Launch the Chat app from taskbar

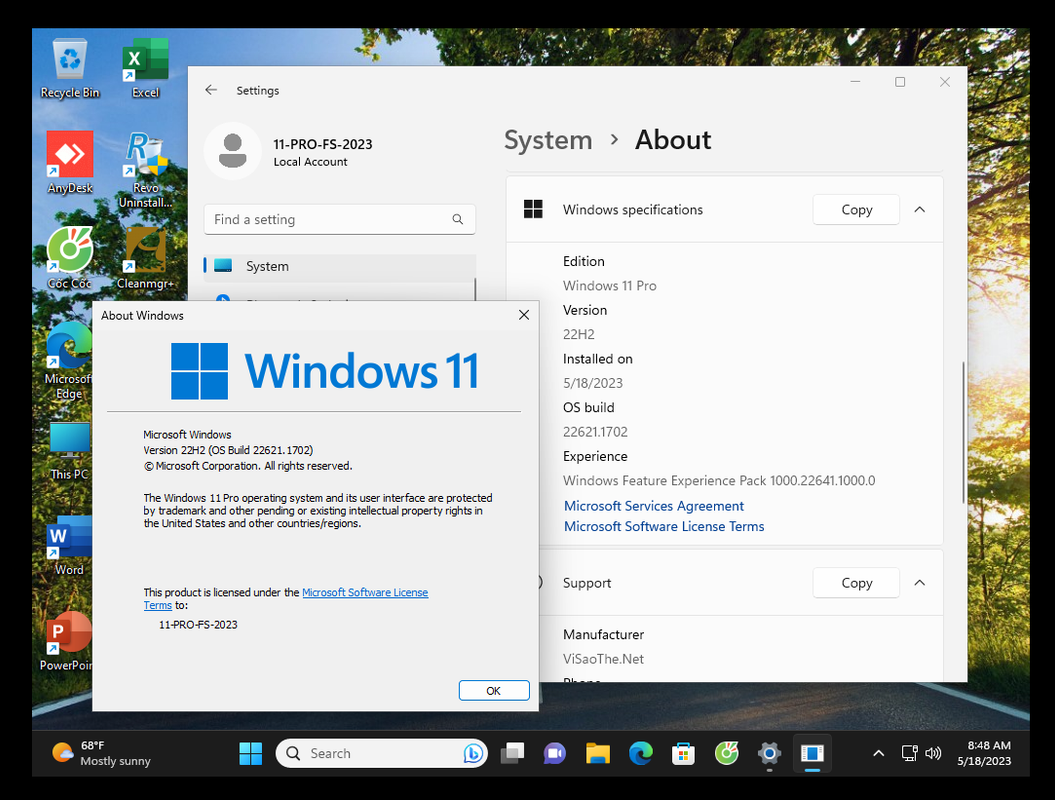[555, 754]
